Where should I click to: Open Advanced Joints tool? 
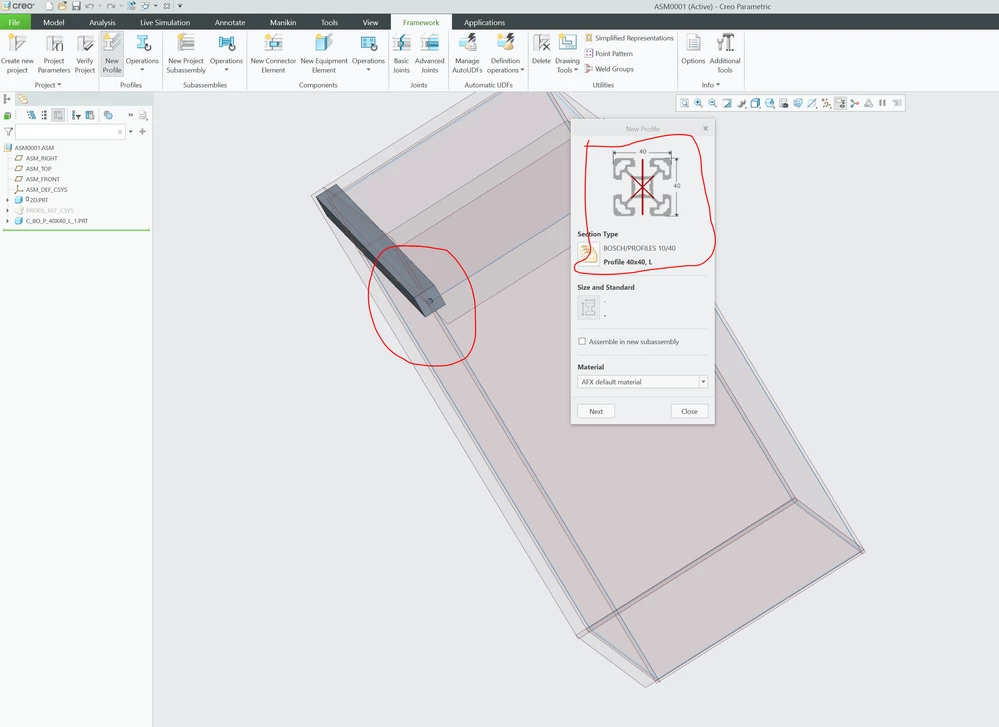429,54
